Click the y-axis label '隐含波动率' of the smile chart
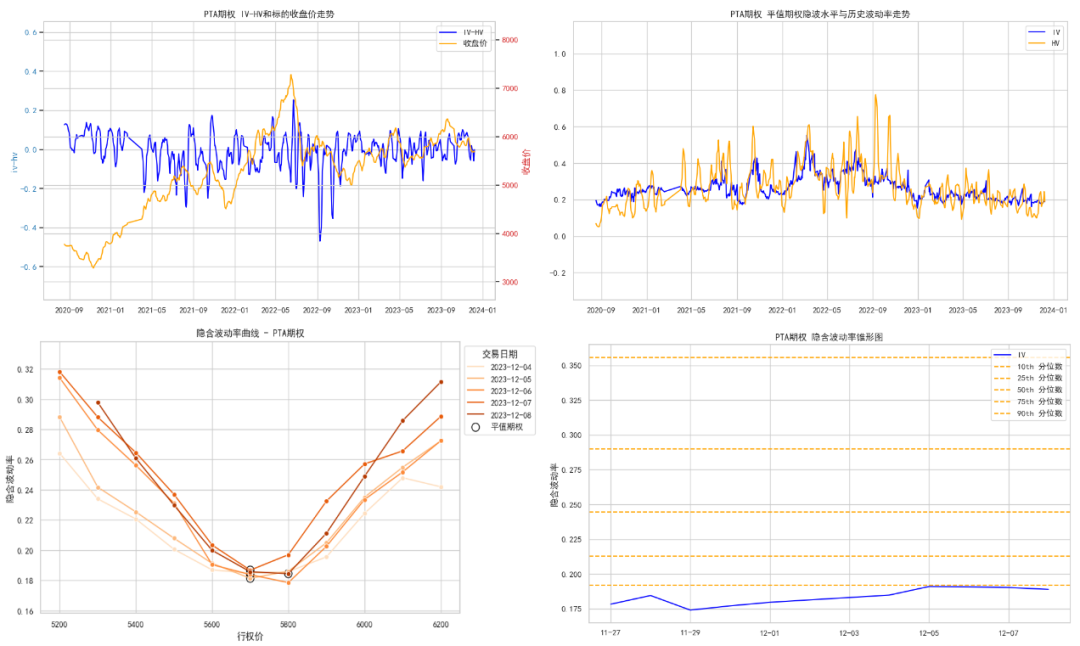This screenshot has width=1080, height=646. (10, 478)
